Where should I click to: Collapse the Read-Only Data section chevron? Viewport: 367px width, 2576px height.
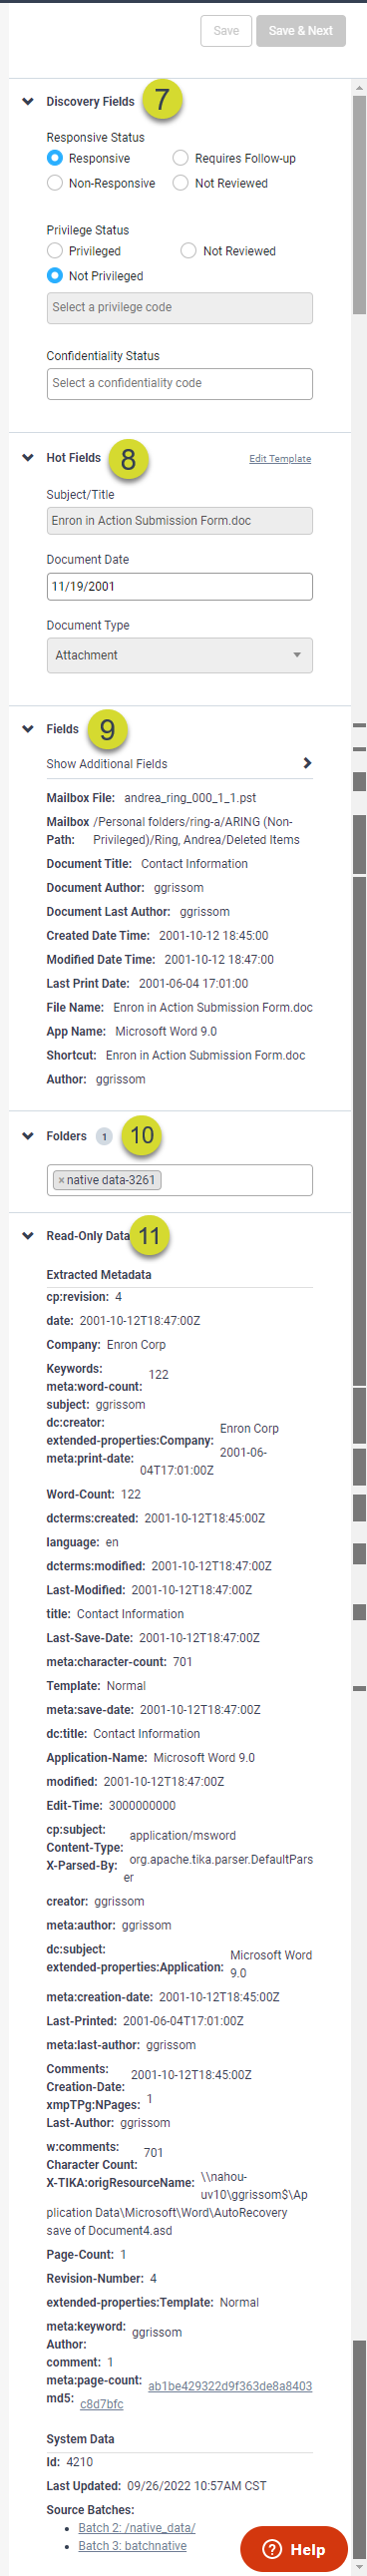(x=28, y=1236)
